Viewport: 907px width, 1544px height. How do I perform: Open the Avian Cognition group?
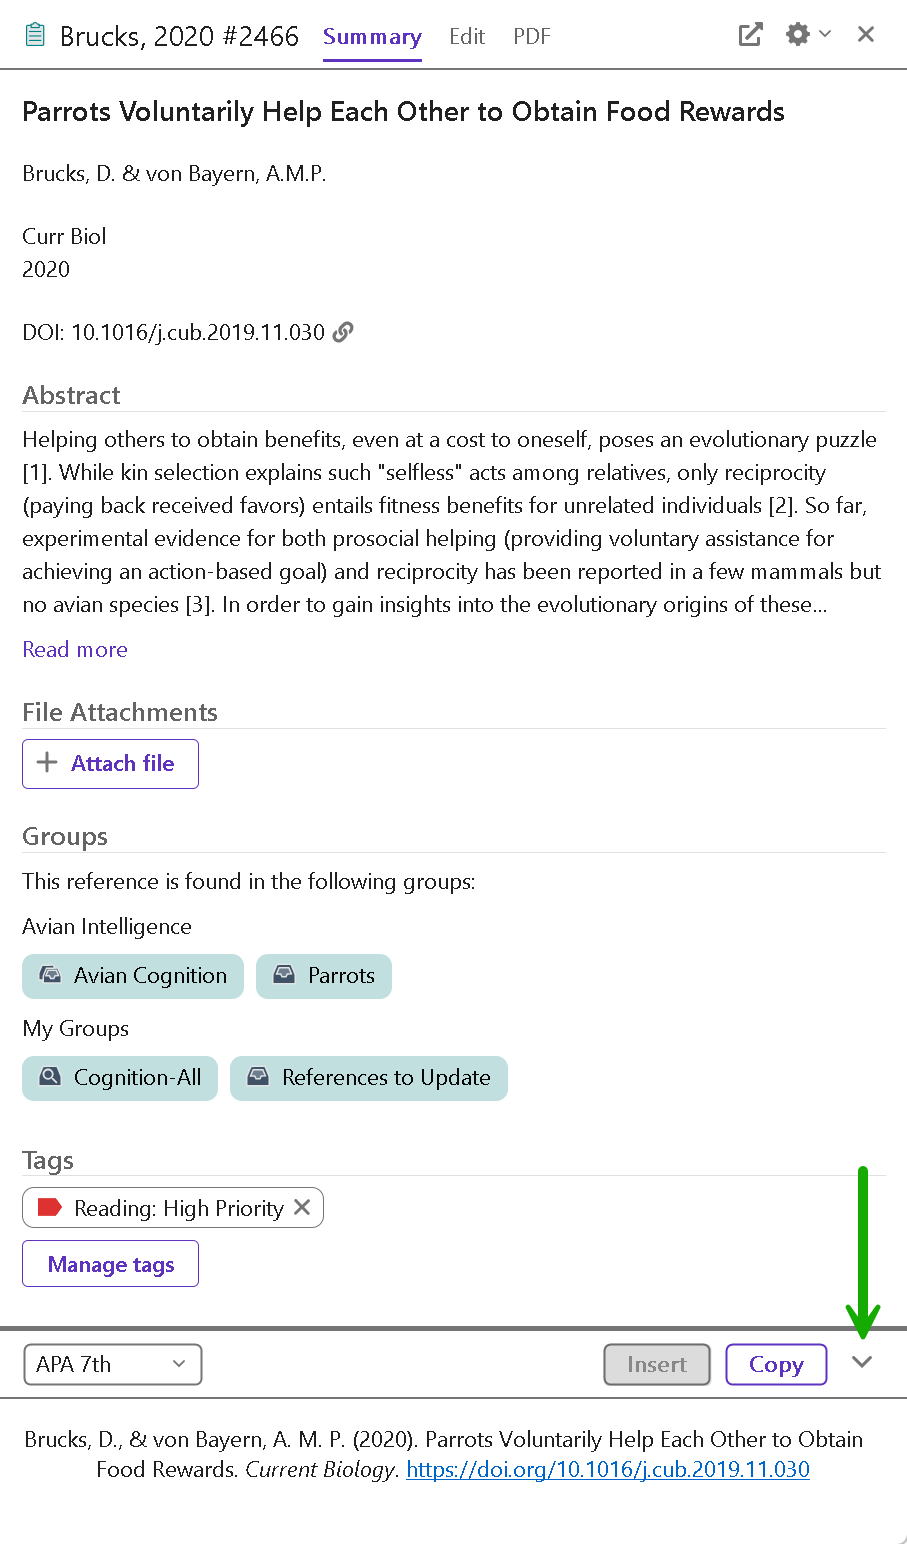(133, 976)
